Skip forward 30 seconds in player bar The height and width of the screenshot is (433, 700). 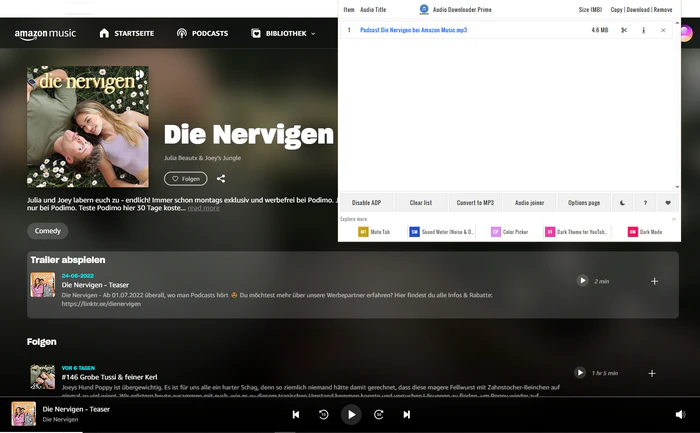click(379, 415)
